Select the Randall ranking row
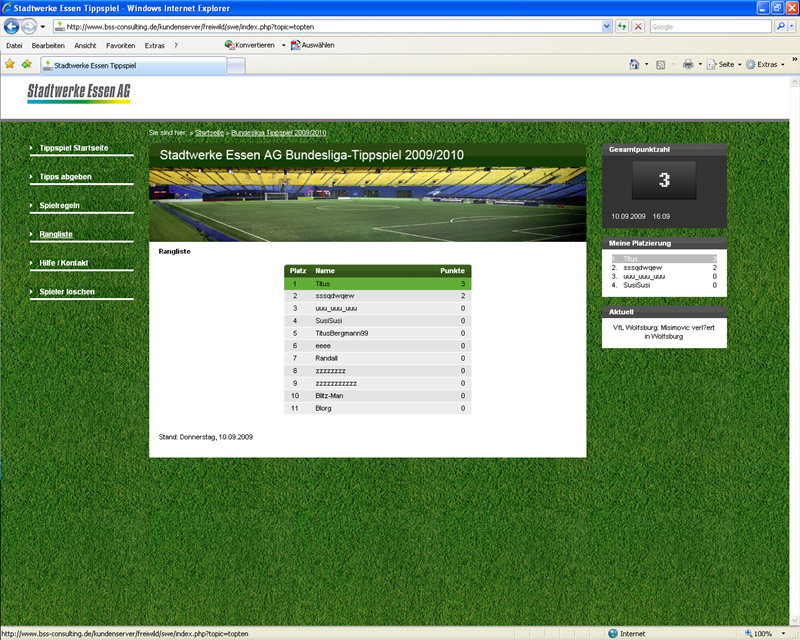This screenshot has height=640, width=800. click(378, 358)
